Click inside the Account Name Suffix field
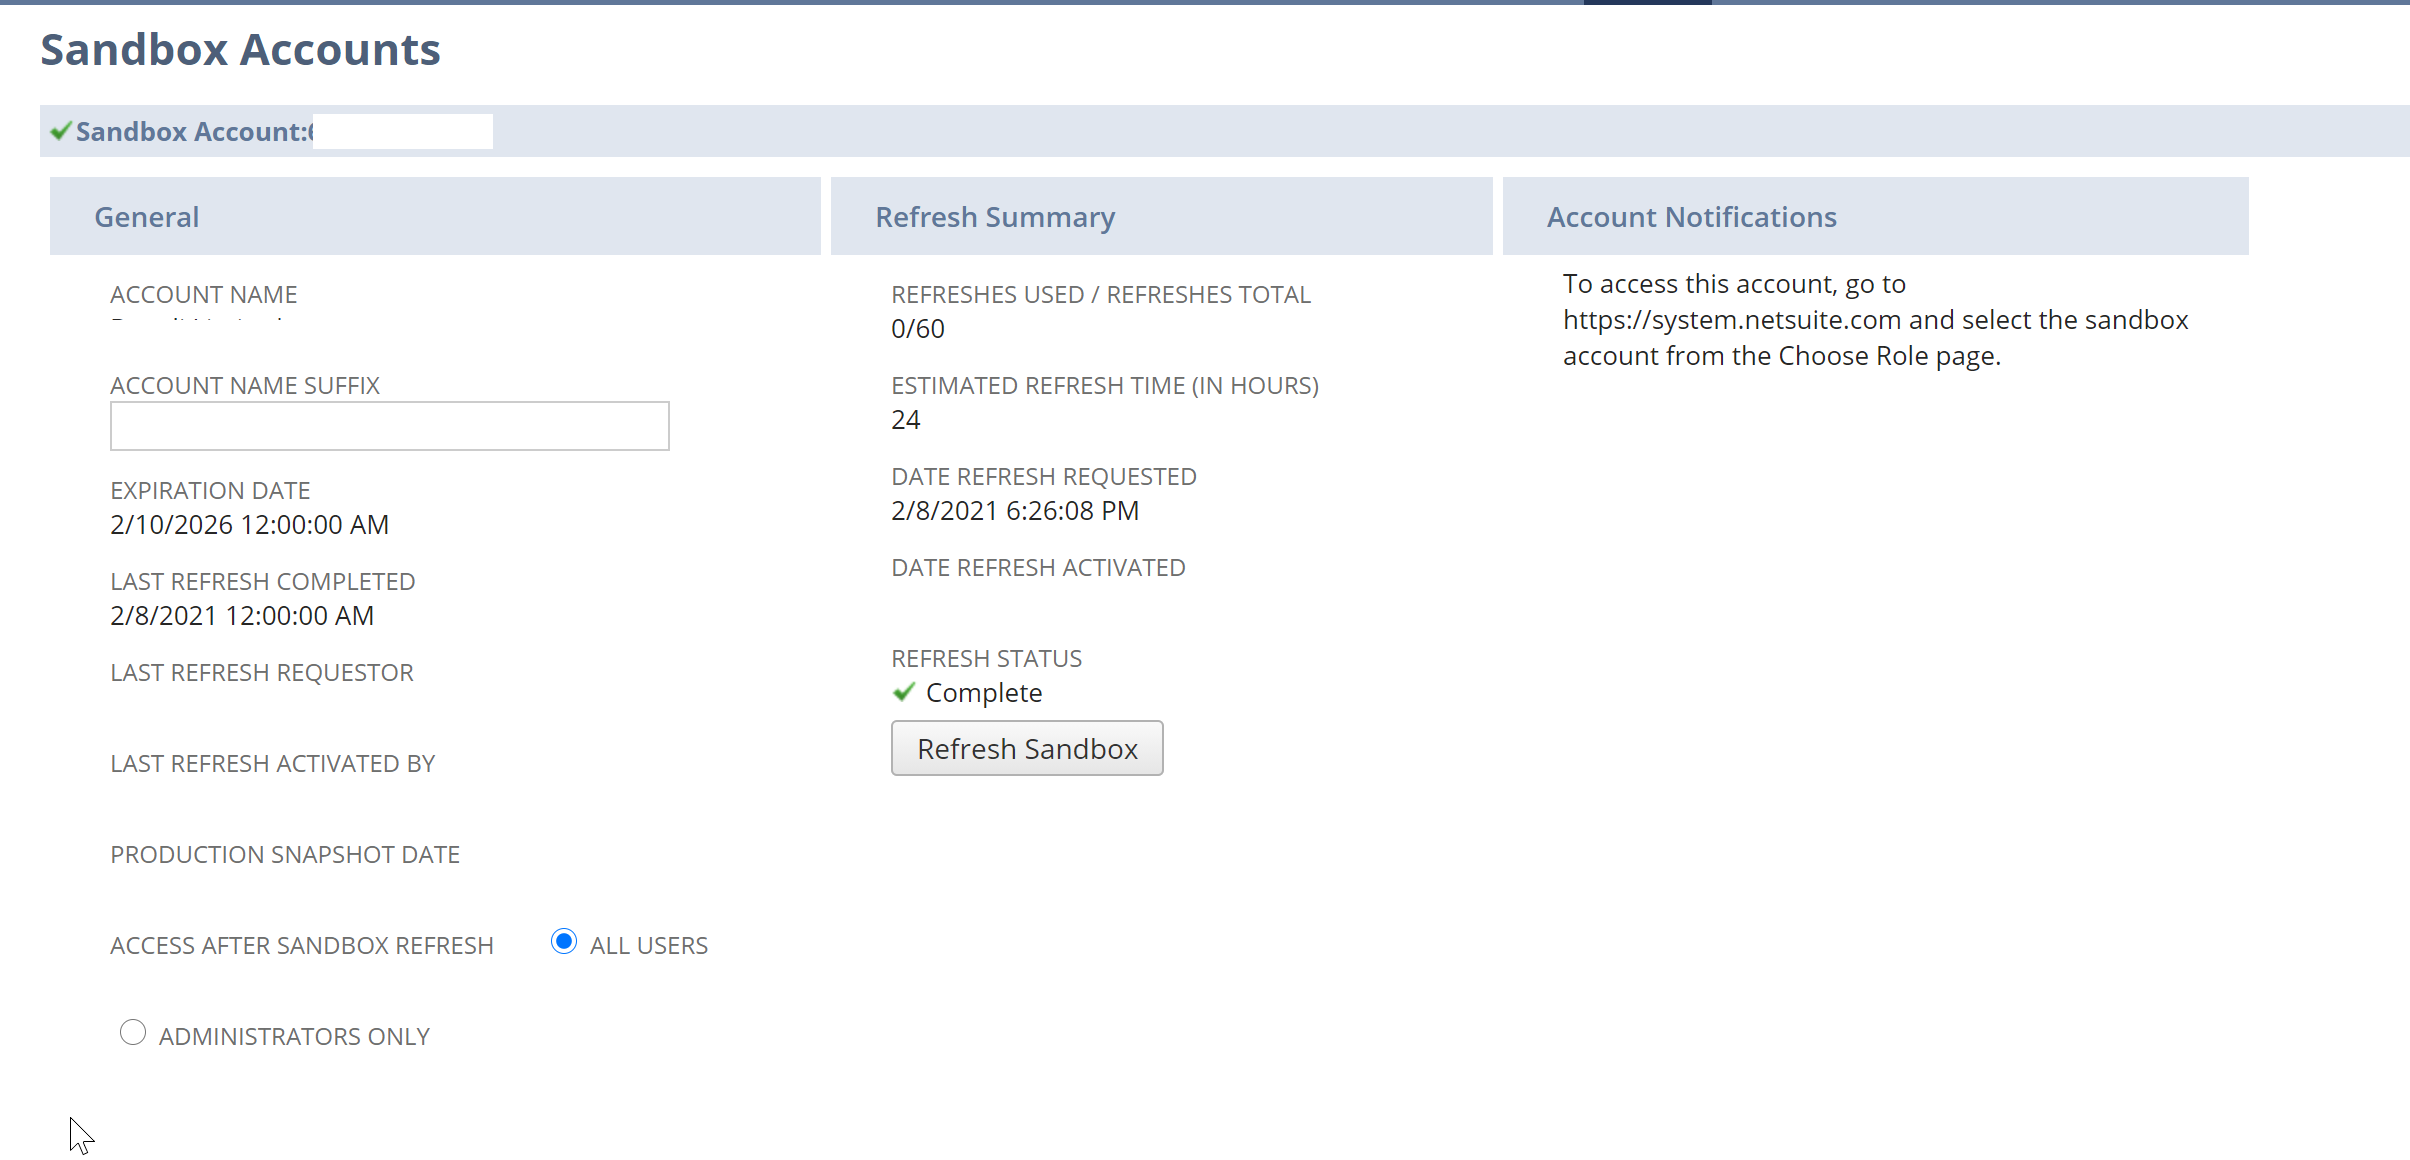The height and width of the screenshot is (1160, 2410). (x=389, y=425)
